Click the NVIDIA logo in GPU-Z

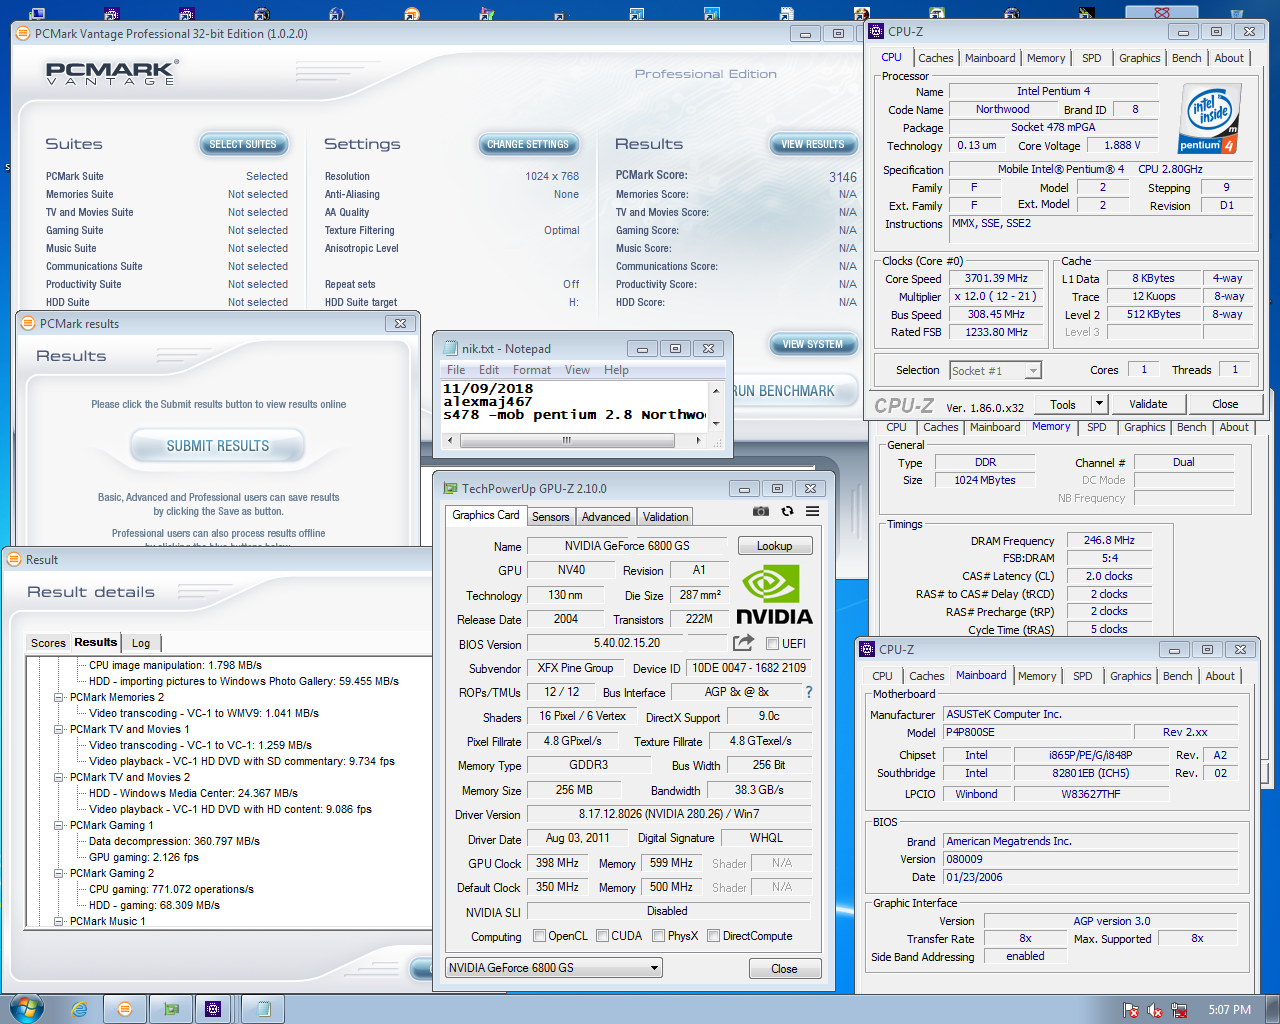pos(774,595)
